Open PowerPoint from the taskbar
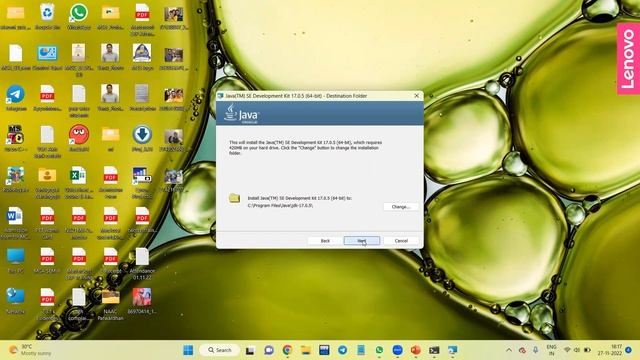Screen dimensions: 640x360 click(416, 350)
